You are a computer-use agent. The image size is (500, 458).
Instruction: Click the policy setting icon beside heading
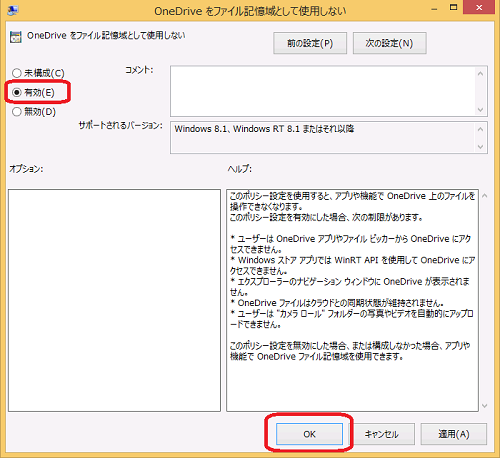tap(16, 37)
